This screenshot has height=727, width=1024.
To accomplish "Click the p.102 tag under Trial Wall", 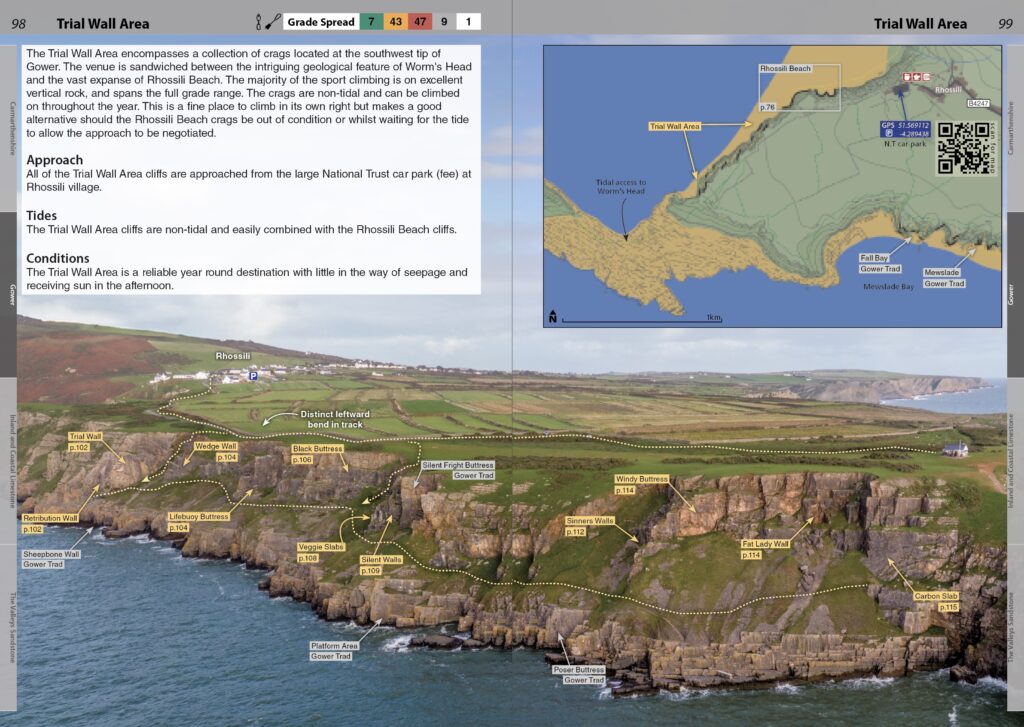I will (x=78, y=447).
